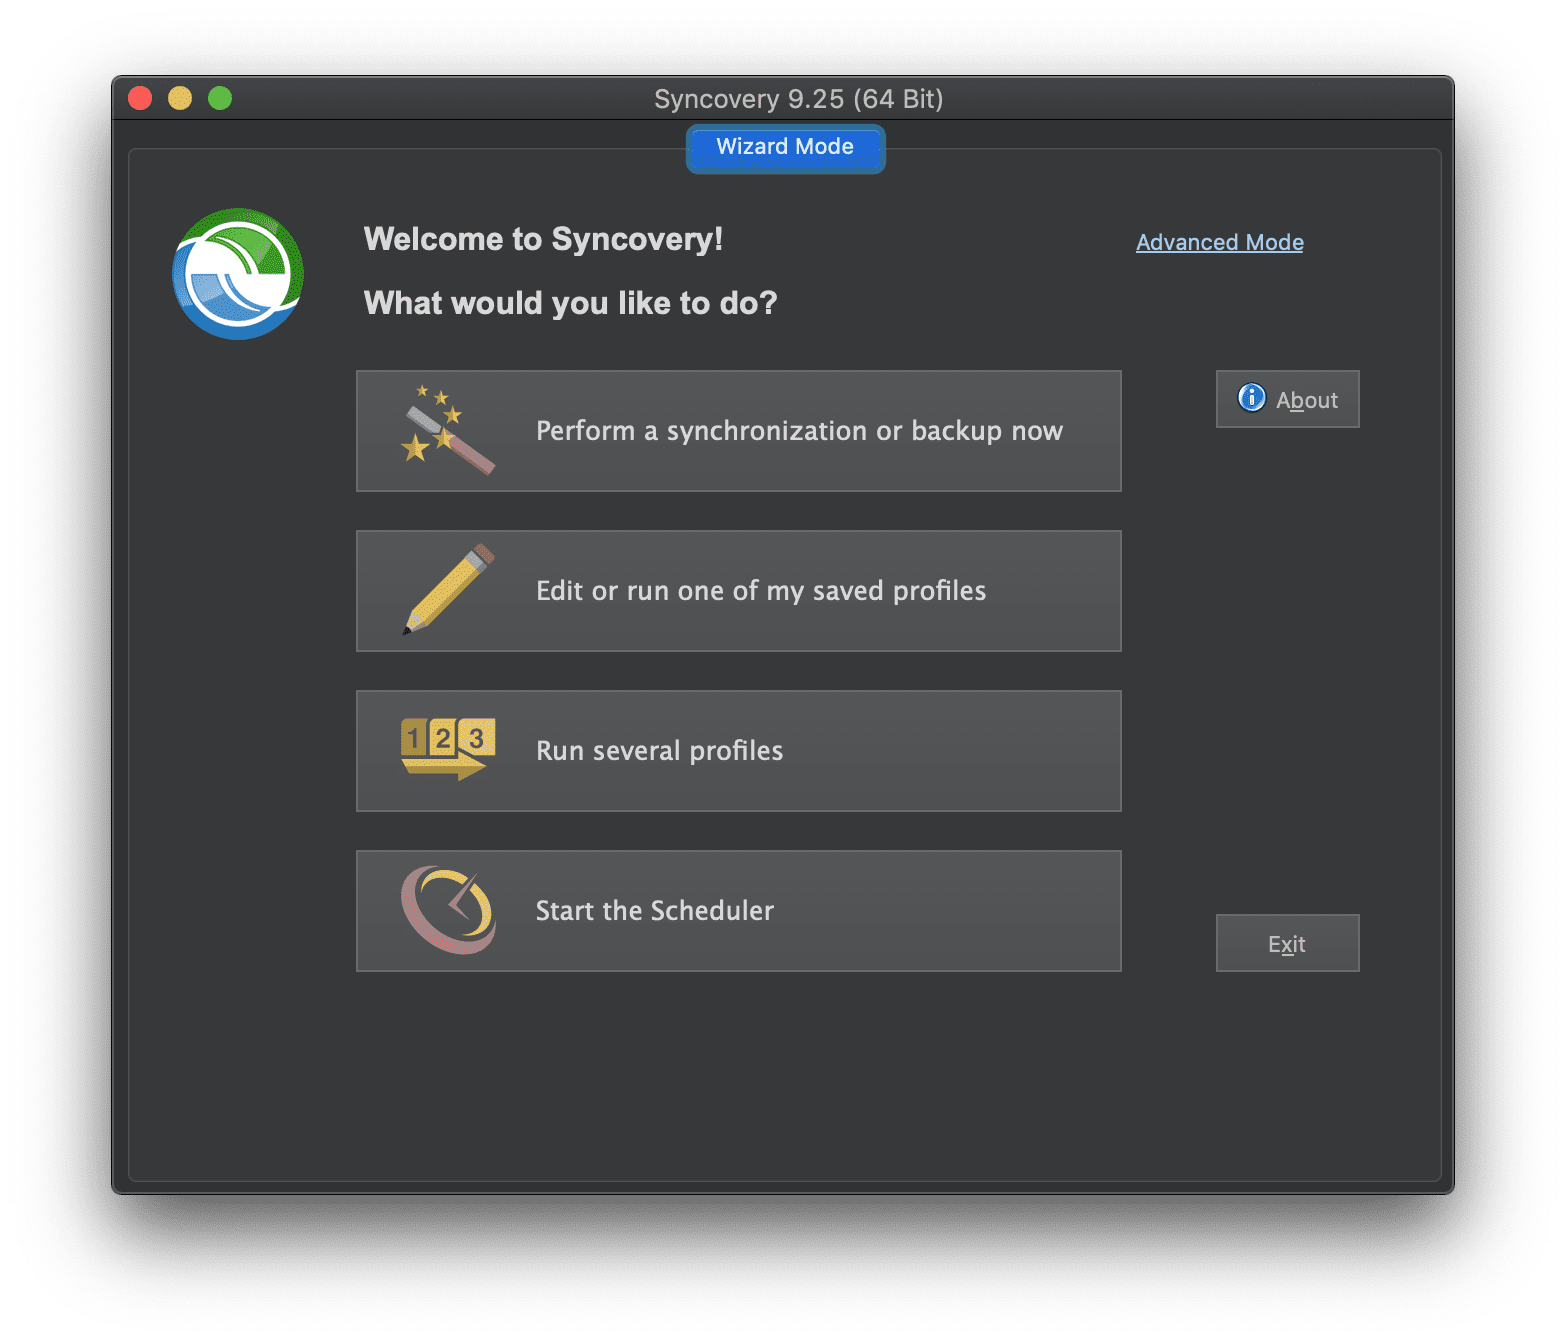Choose 'Edit or run one of my saved profiles' text
The height and width of the screenshot is (1342, 1566).
761,591
